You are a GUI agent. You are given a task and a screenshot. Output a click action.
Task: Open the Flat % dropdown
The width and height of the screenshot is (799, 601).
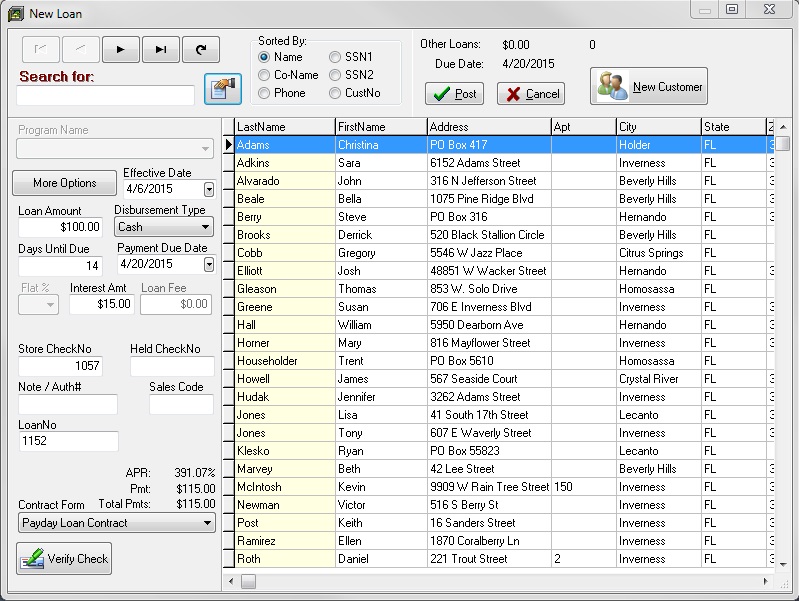(50, 305)
